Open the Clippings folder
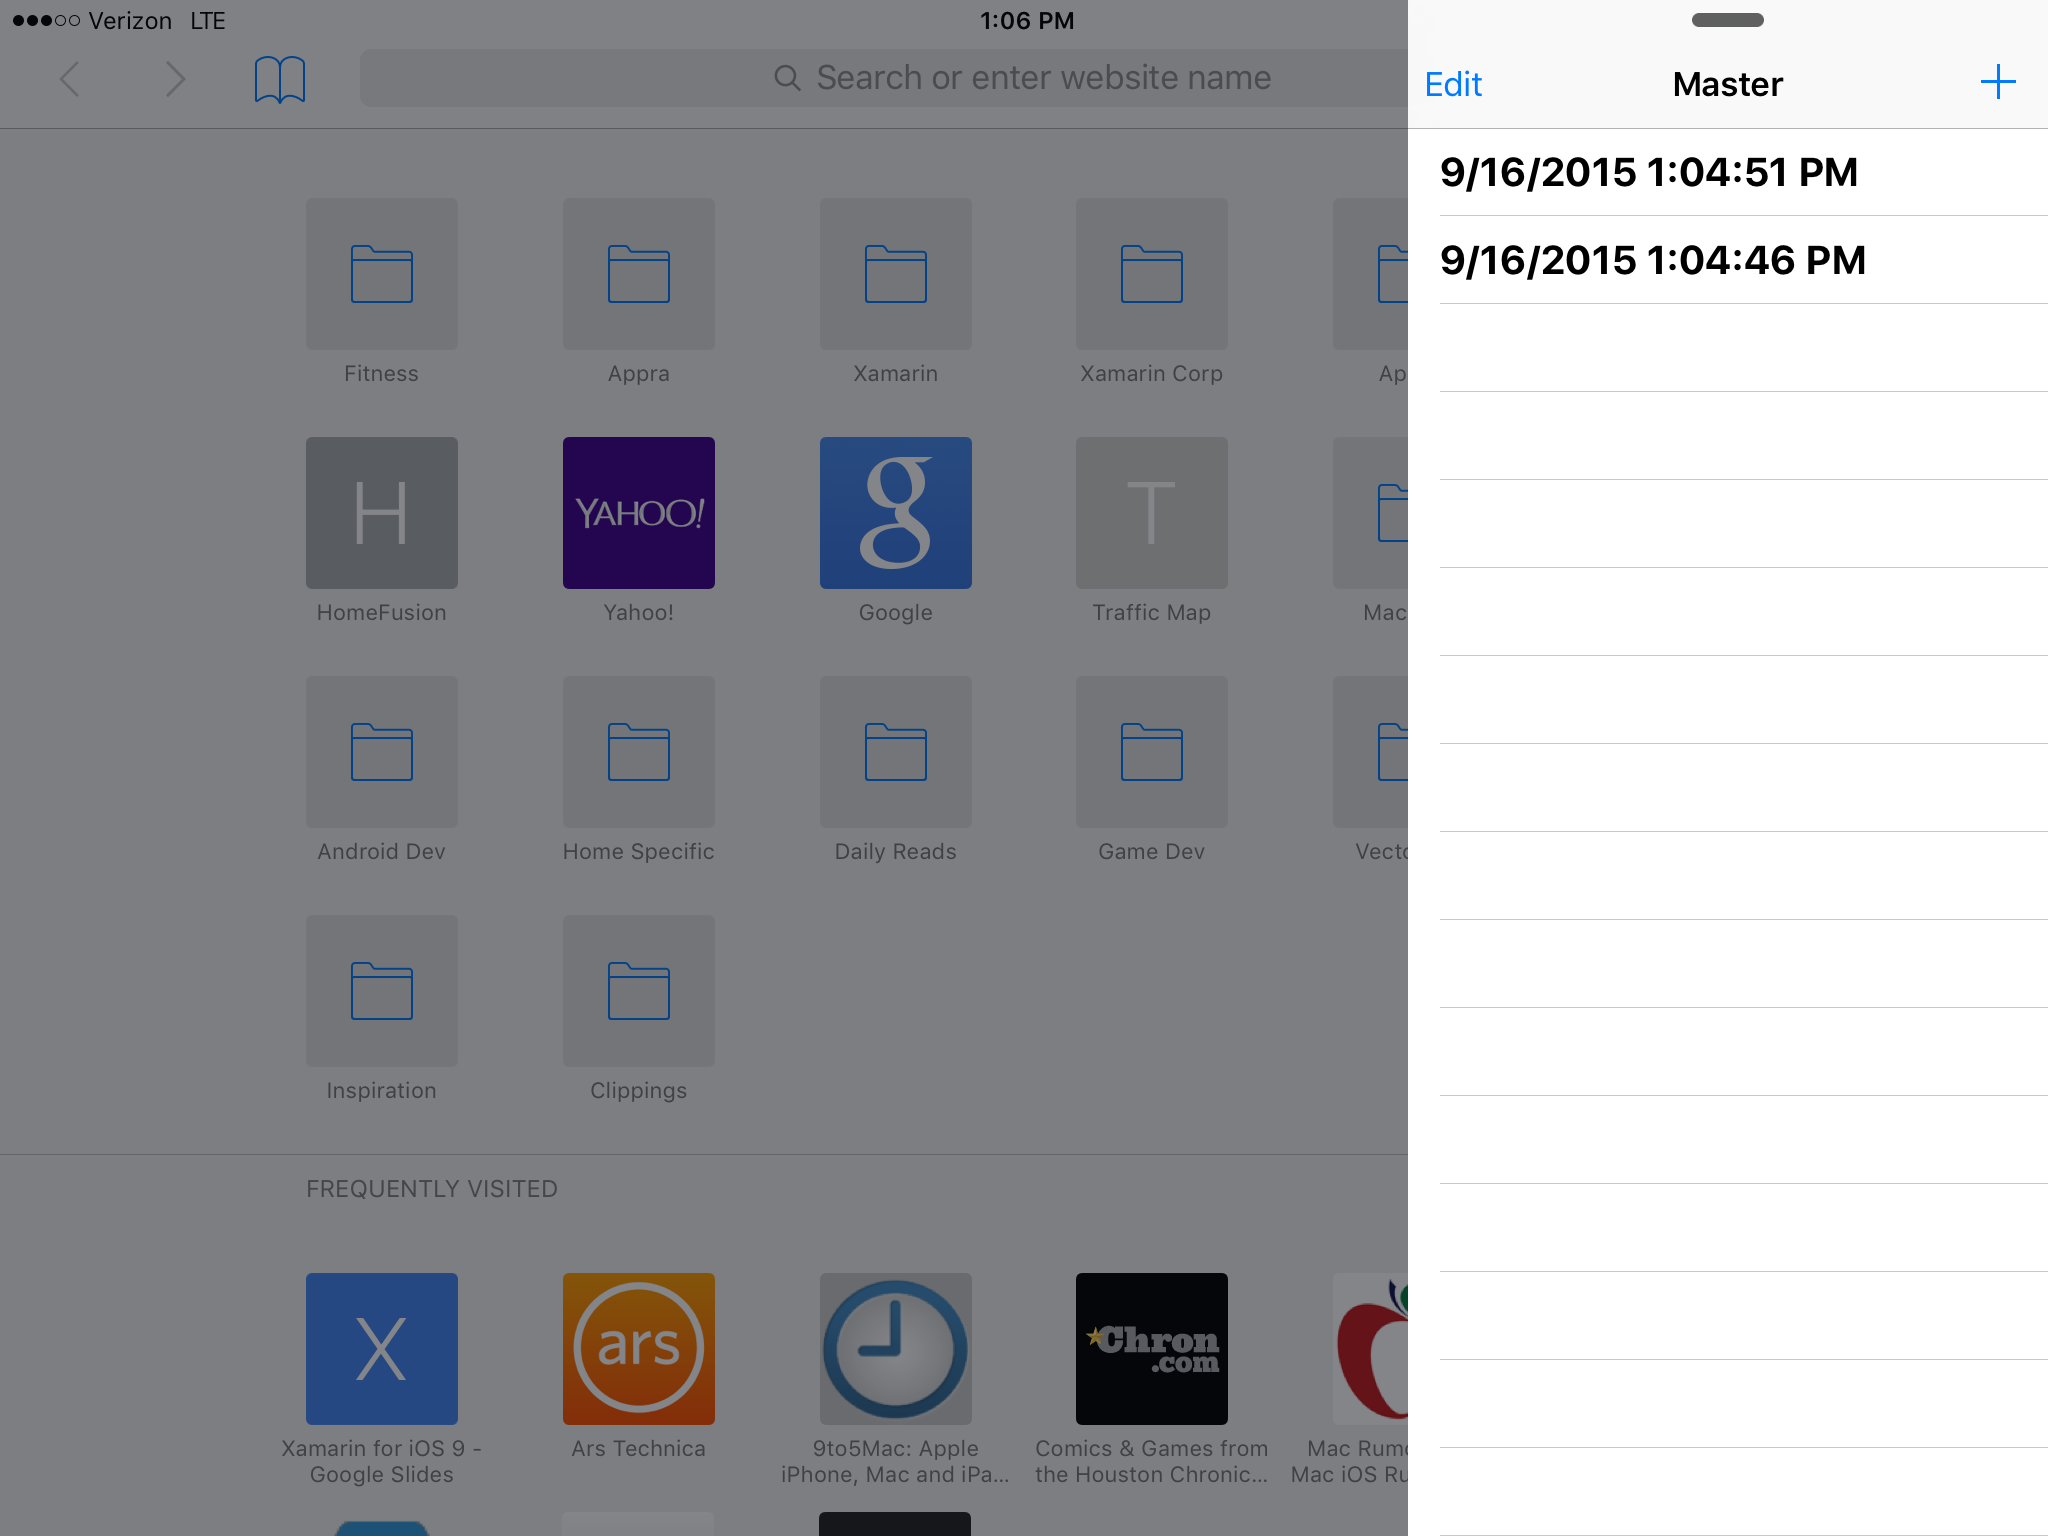 pyautogui.click(x=638, y=990)
